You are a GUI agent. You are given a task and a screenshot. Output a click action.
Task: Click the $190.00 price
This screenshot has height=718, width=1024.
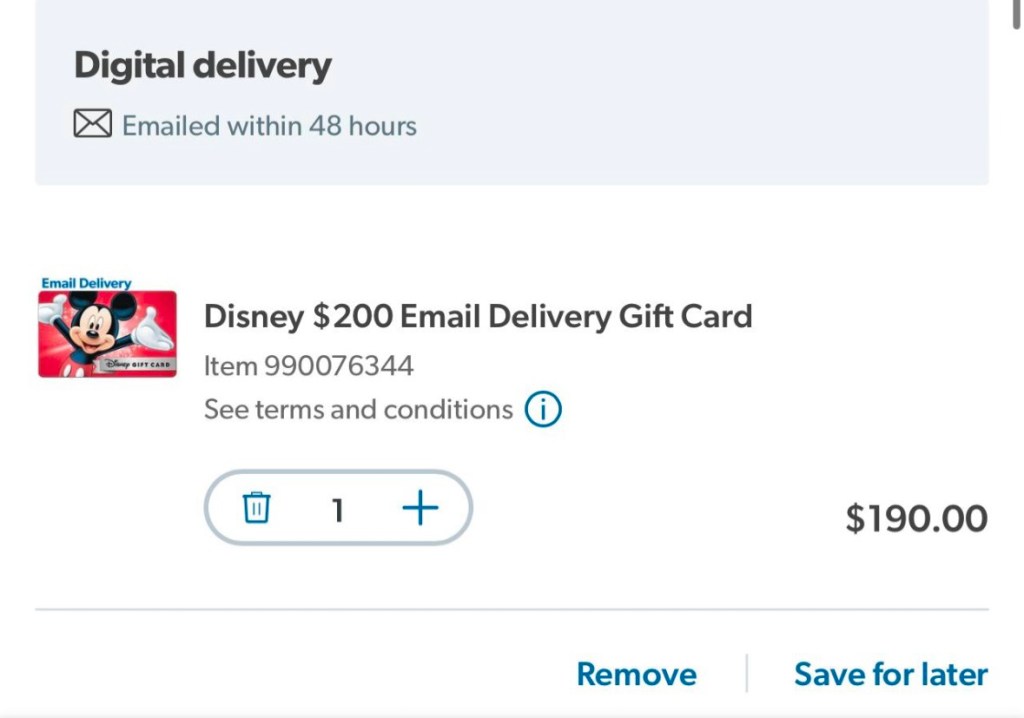[x=916, y=518]
